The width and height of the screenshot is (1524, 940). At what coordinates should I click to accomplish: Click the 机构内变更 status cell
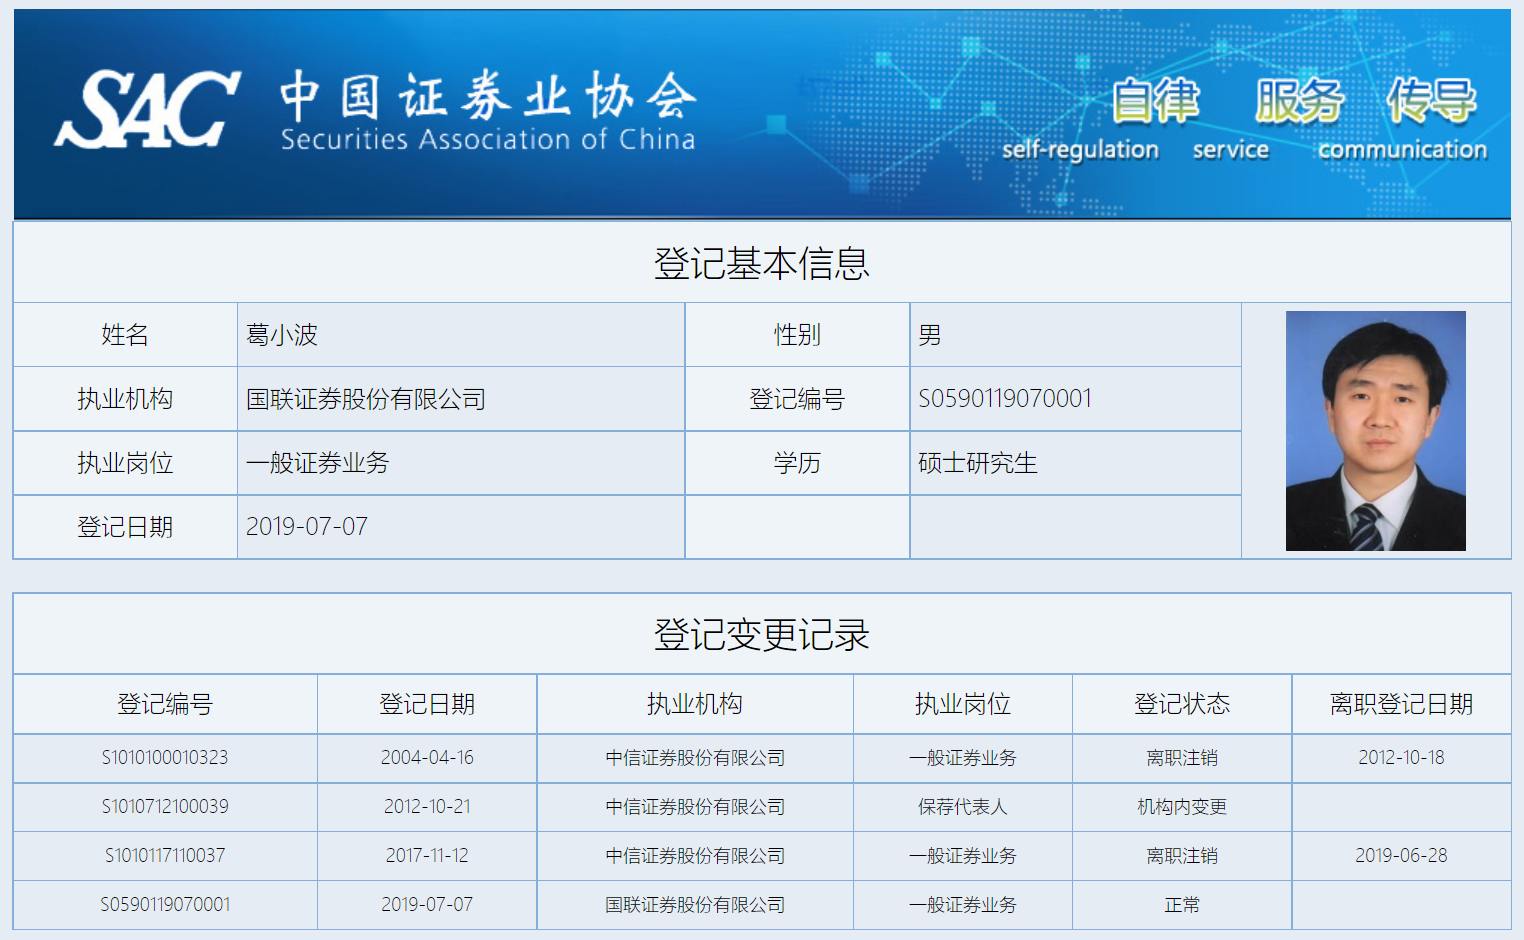click(1182, 807)
